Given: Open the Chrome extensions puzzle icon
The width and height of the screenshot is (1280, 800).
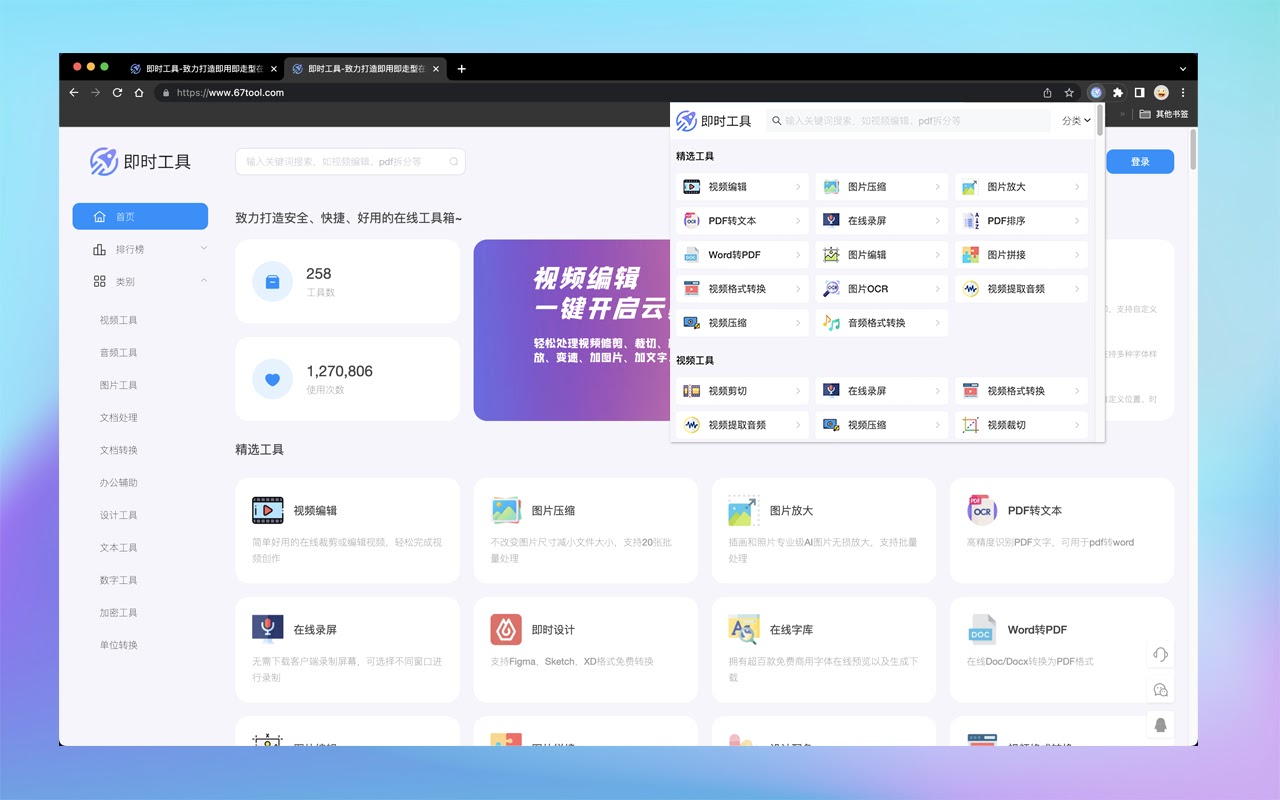Looking at the screenshot, I should 1118,92.
